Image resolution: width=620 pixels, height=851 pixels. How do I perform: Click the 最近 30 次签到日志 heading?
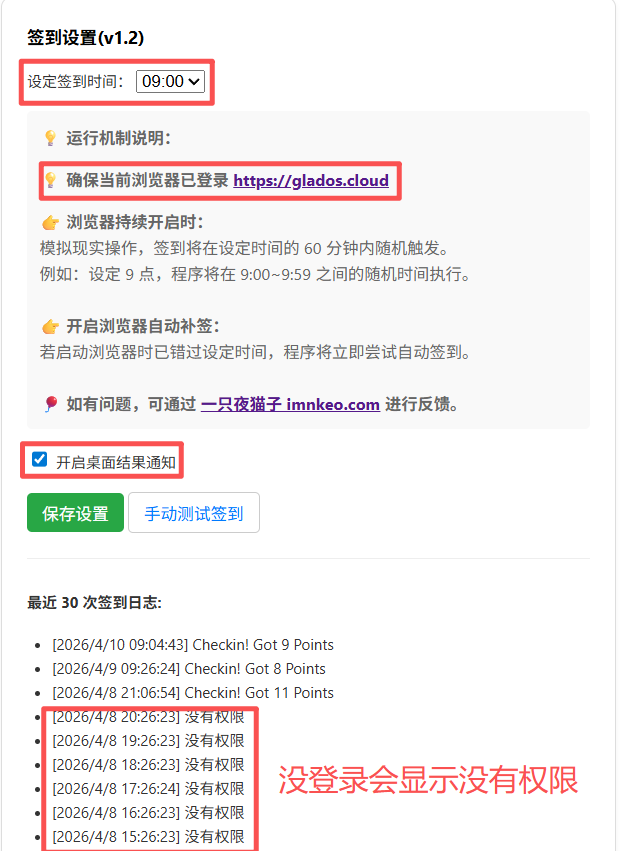click(x=94, y=602)
